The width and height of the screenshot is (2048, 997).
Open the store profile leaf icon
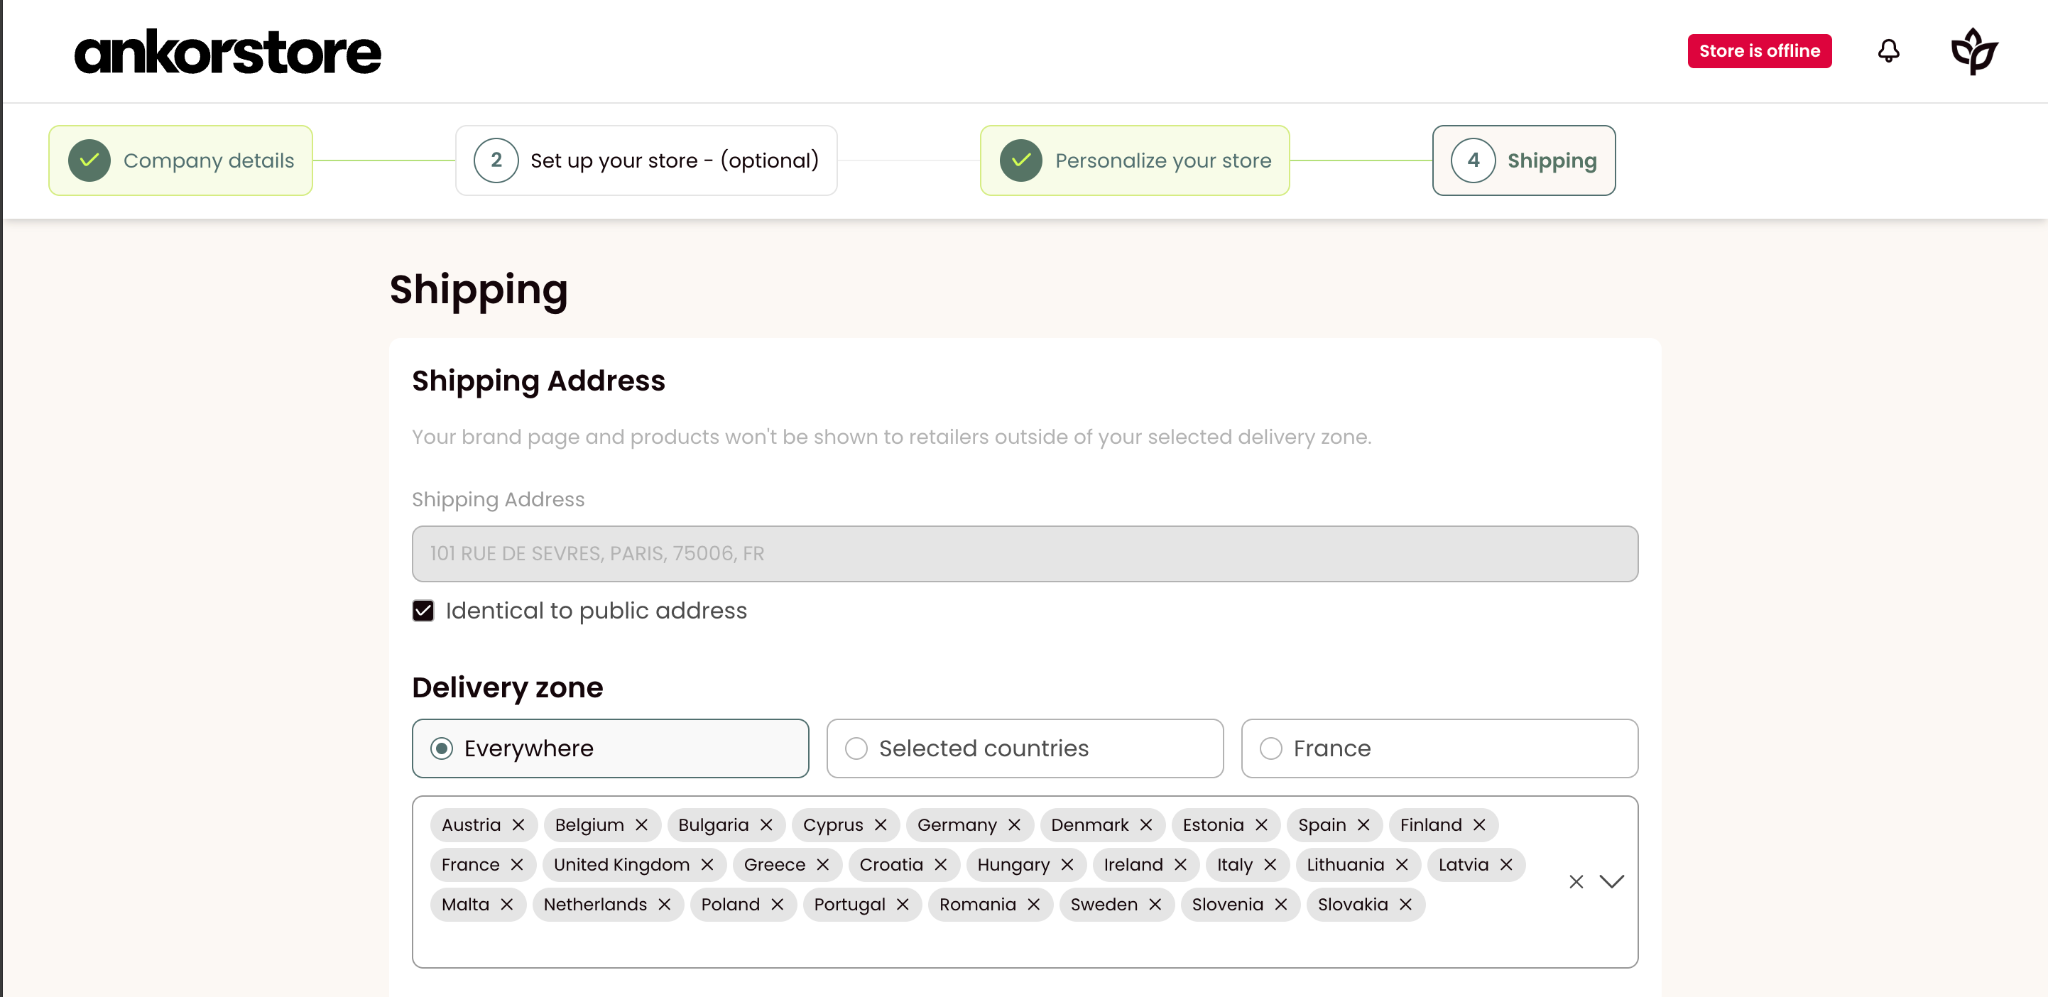tap(1974, 51)
